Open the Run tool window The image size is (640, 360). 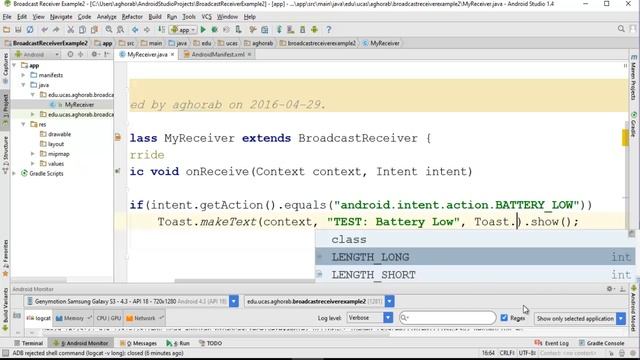[x=178, y=343]
